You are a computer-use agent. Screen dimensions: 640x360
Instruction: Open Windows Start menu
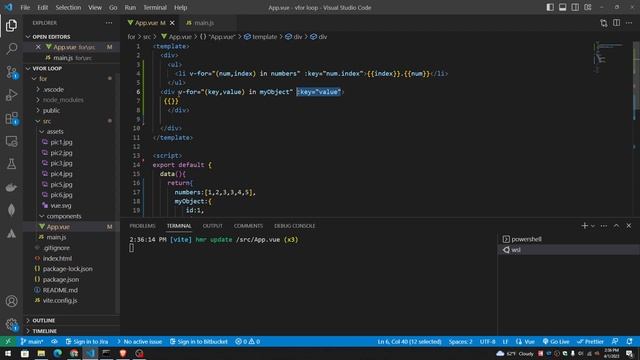tap(8, 353)
